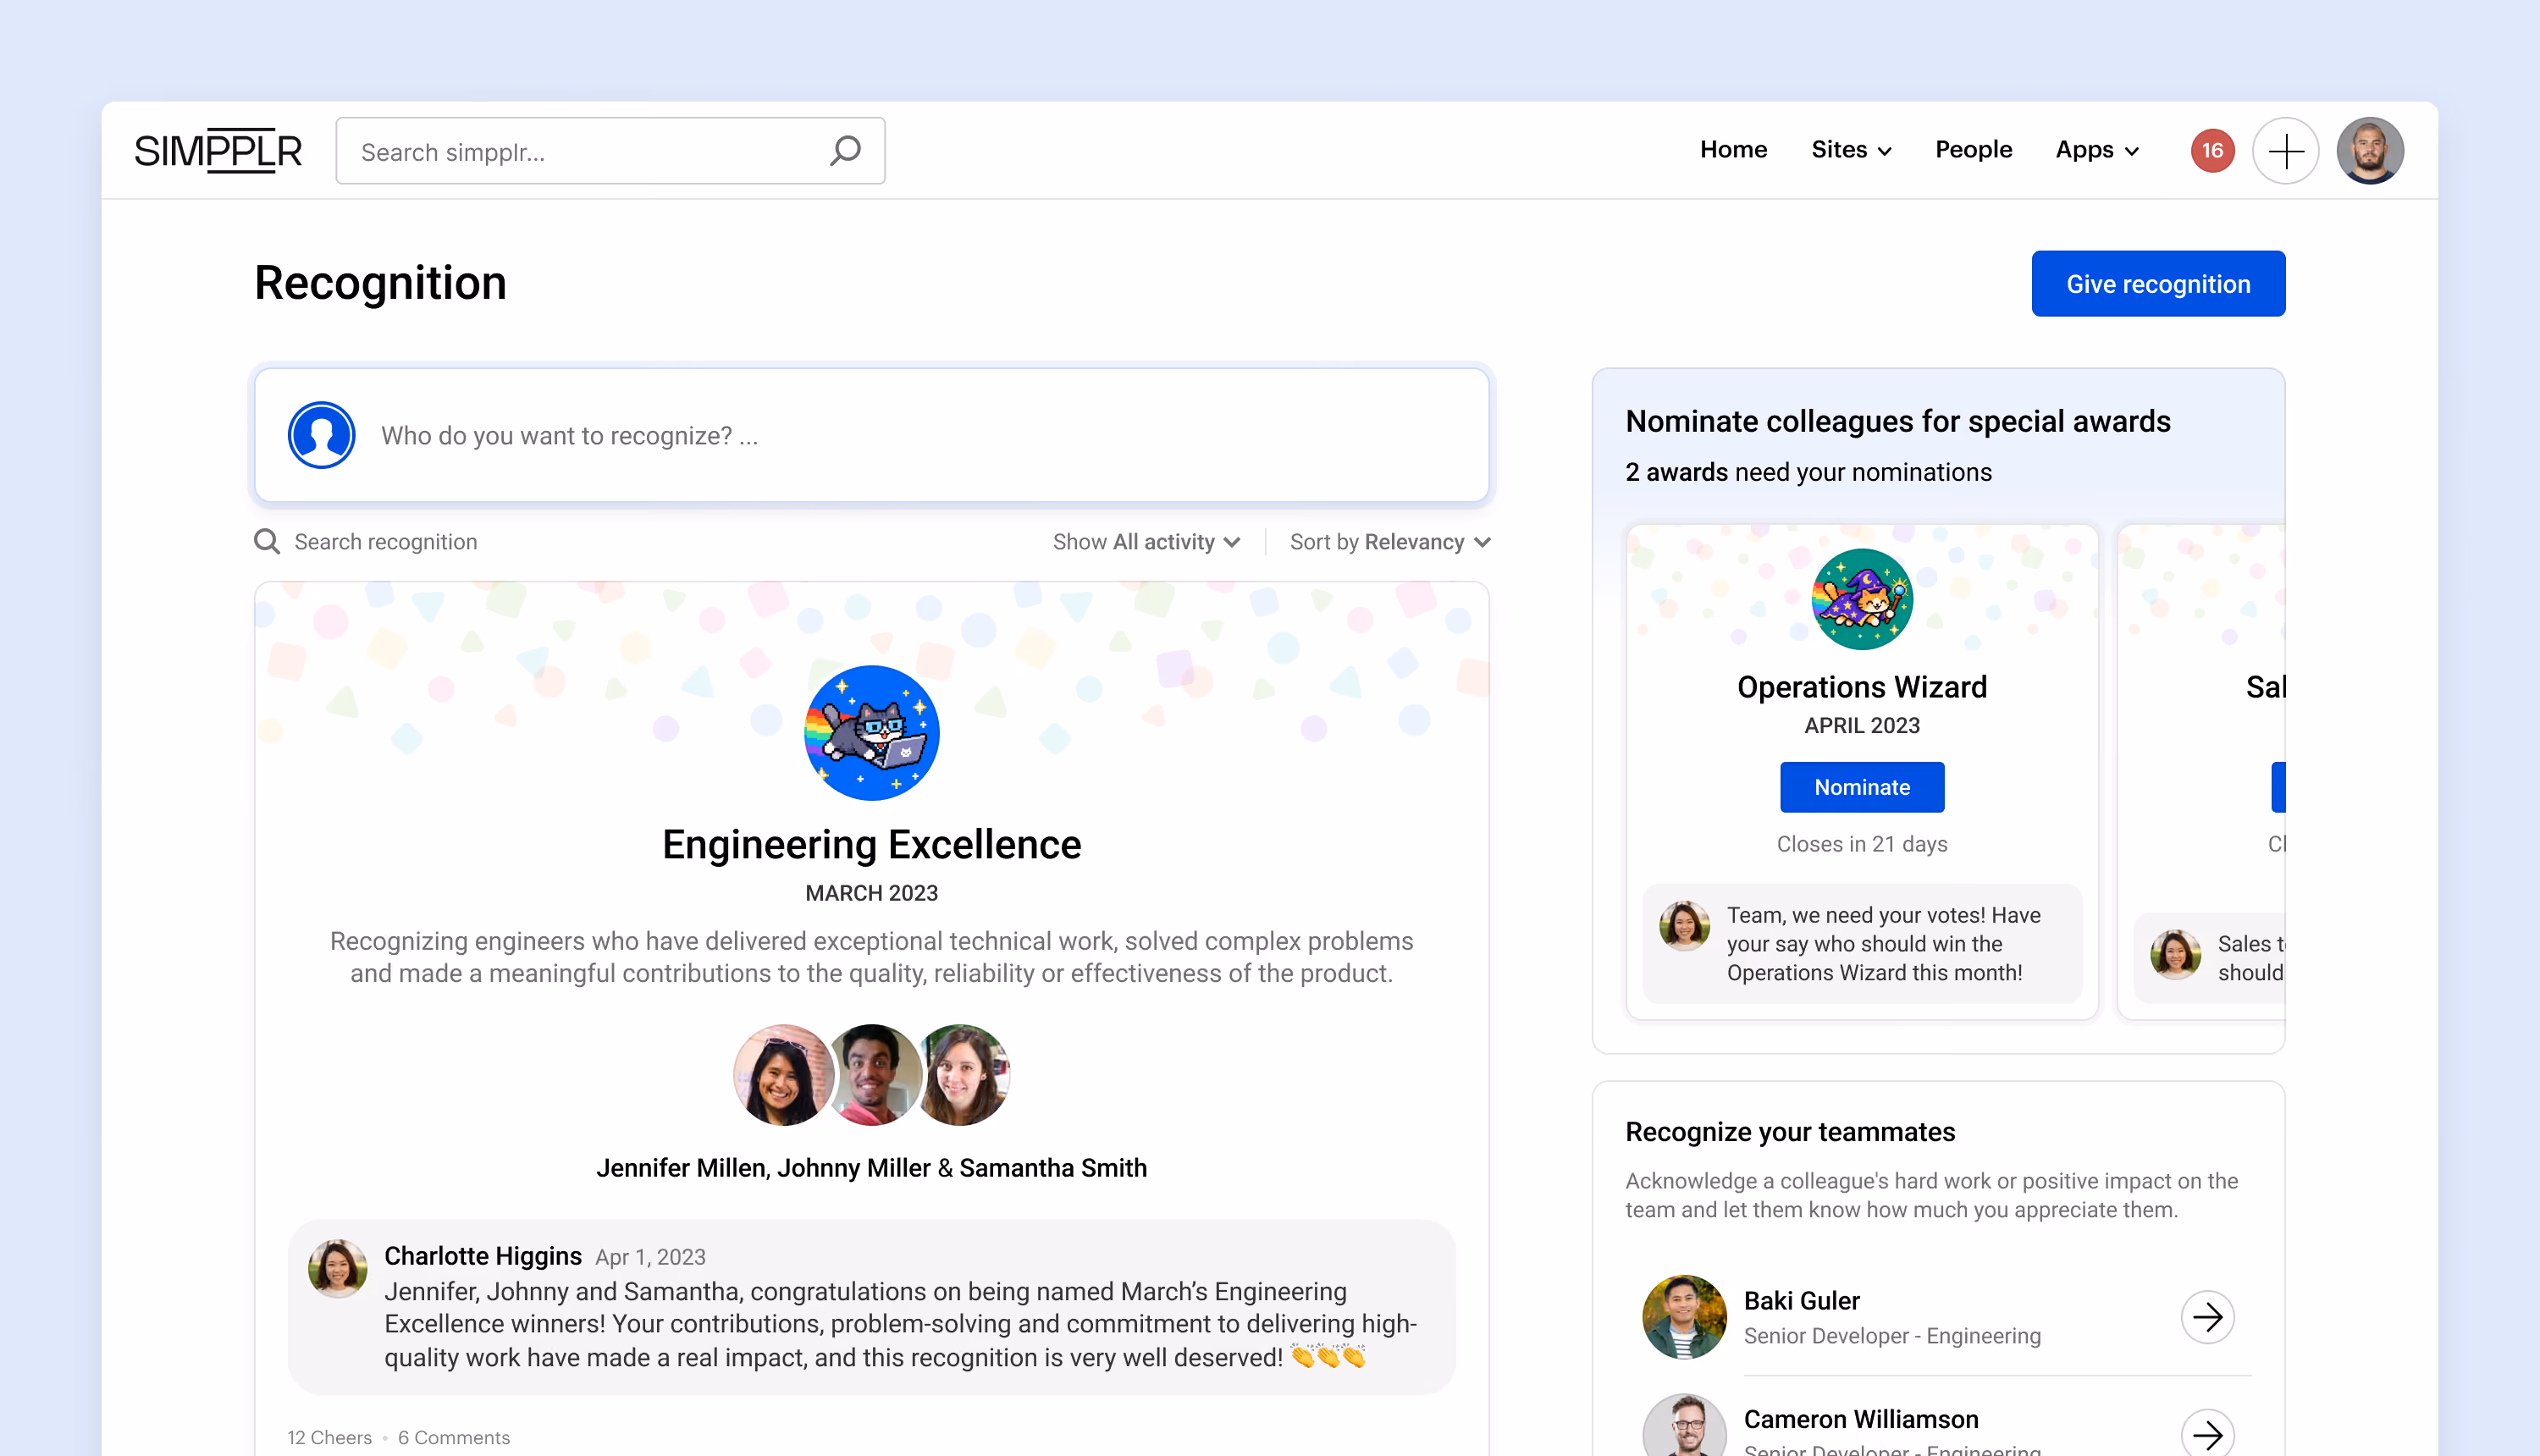2540x1456 pixels.
Task: Click the arrow next to Cameron Williamson
Action: pos(2207,1435)
